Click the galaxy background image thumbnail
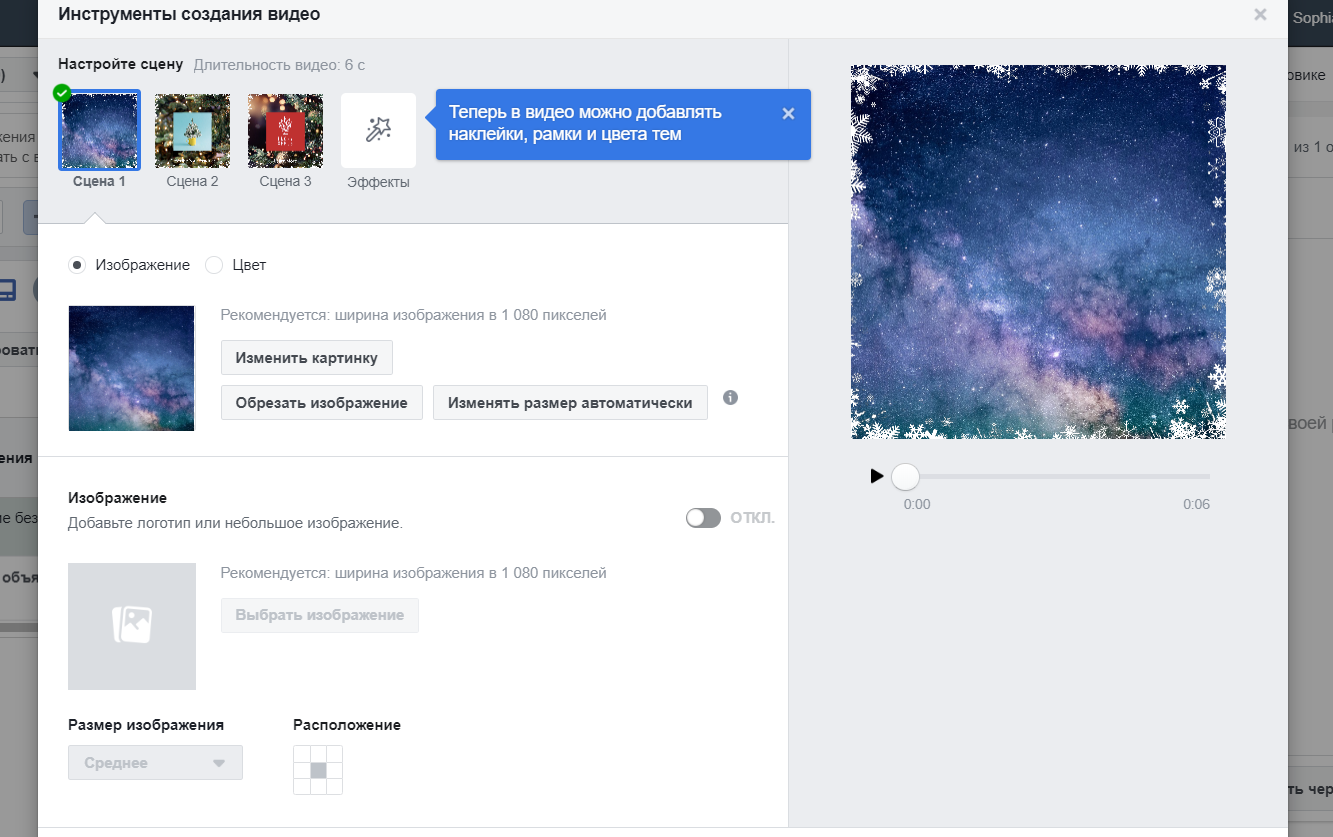1333x837 pixels. pyautogui.click(x=132, y=368)
